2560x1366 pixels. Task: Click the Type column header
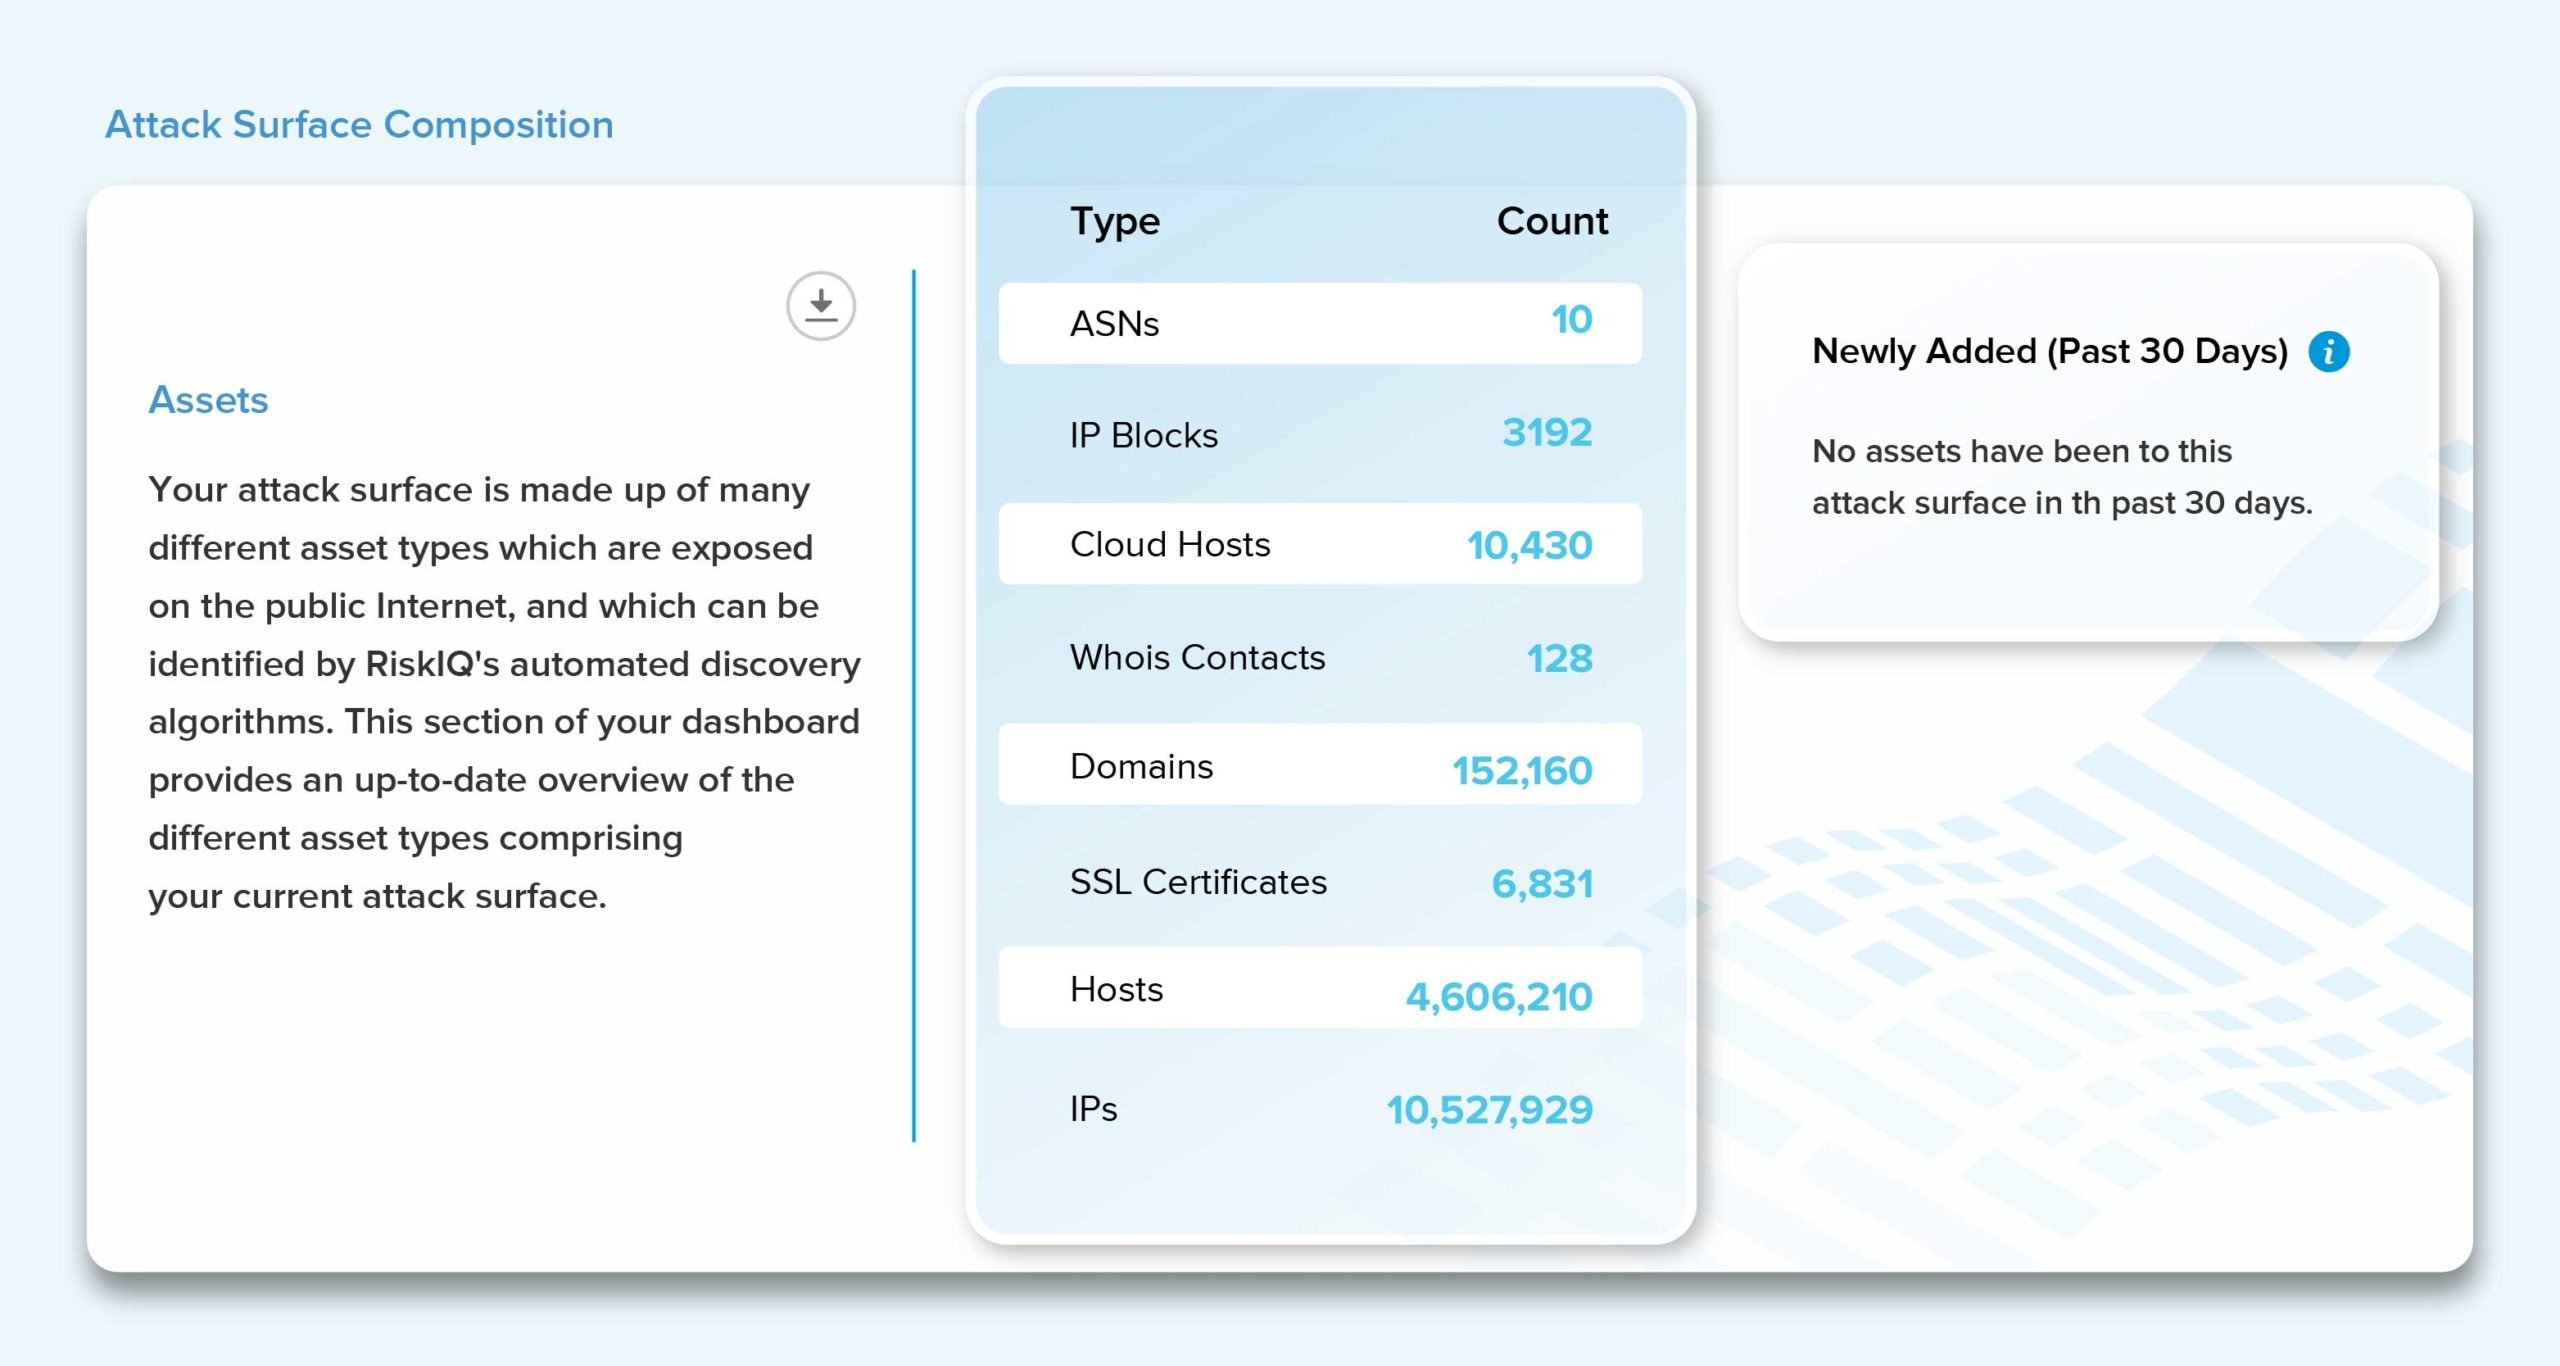[x=1115, y=222]
